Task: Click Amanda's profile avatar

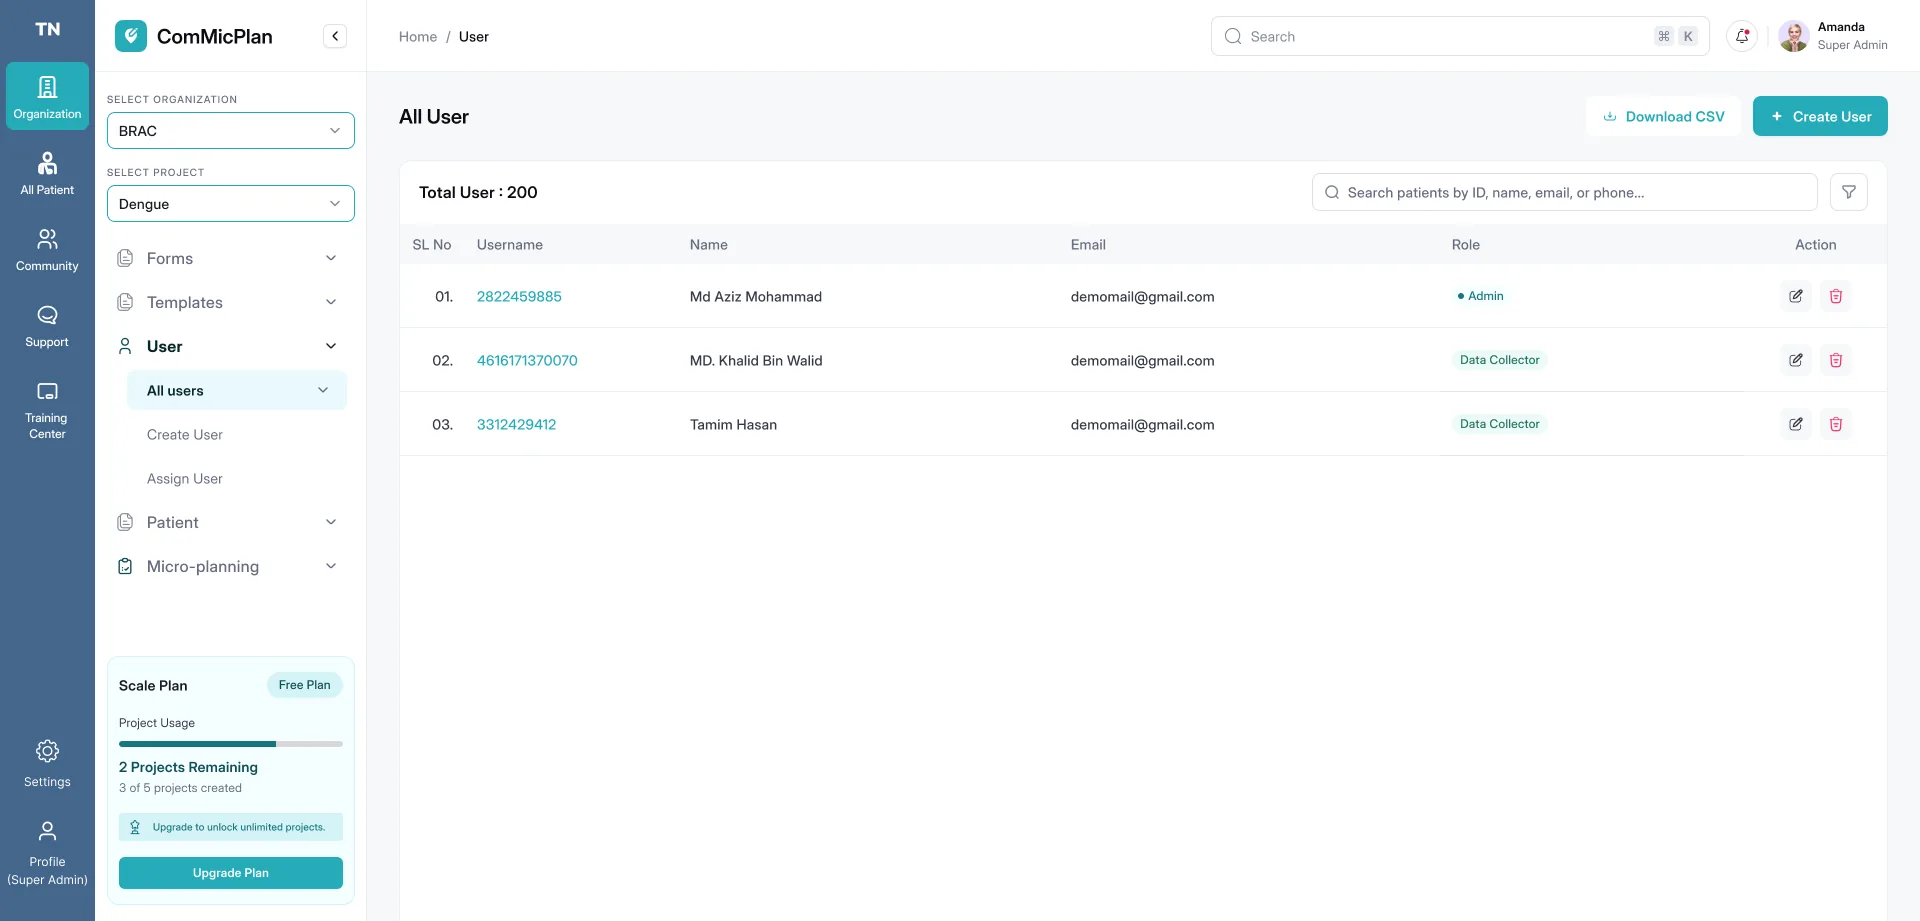Action: coord(1793,36)
